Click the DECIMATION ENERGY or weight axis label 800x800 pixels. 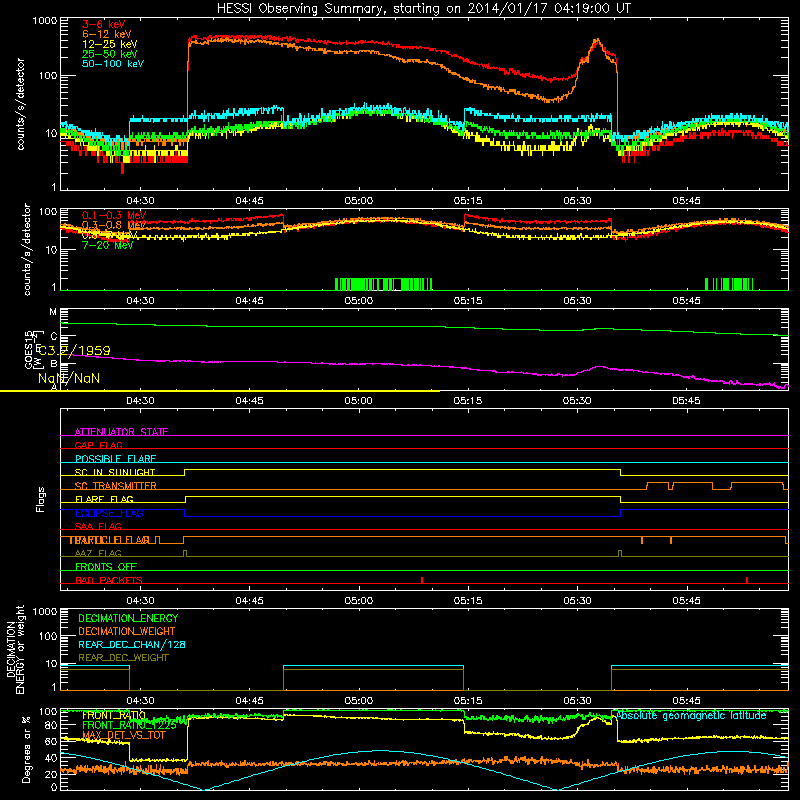15,649
